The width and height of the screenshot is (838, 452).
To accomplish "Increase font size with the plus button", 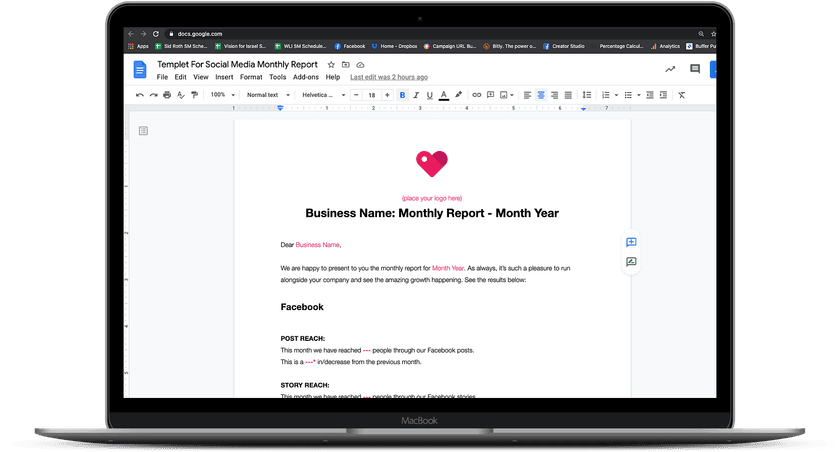I will (x=387, y=95).
